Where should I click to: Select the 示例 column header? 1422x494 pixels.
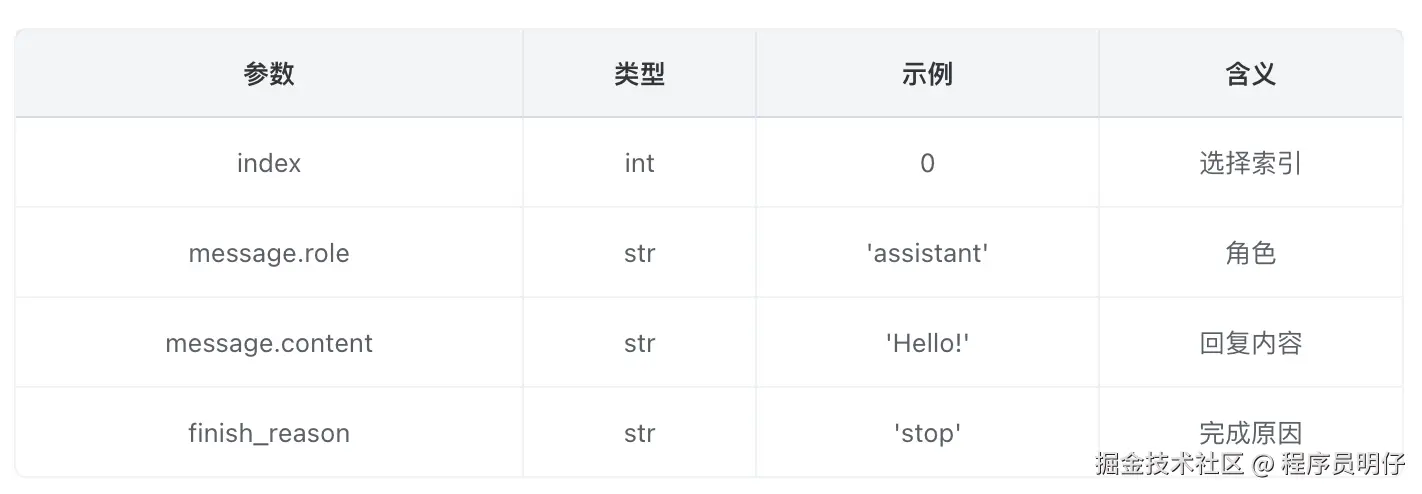927,74
